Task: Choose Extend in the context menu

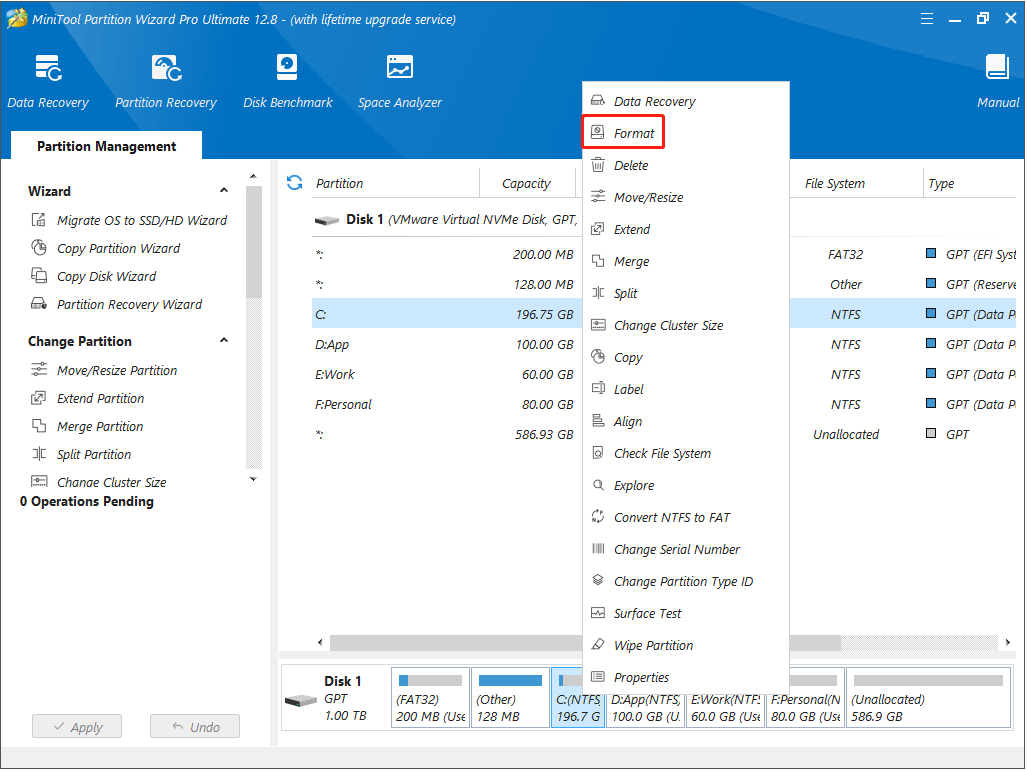Action: pos(686,229)
